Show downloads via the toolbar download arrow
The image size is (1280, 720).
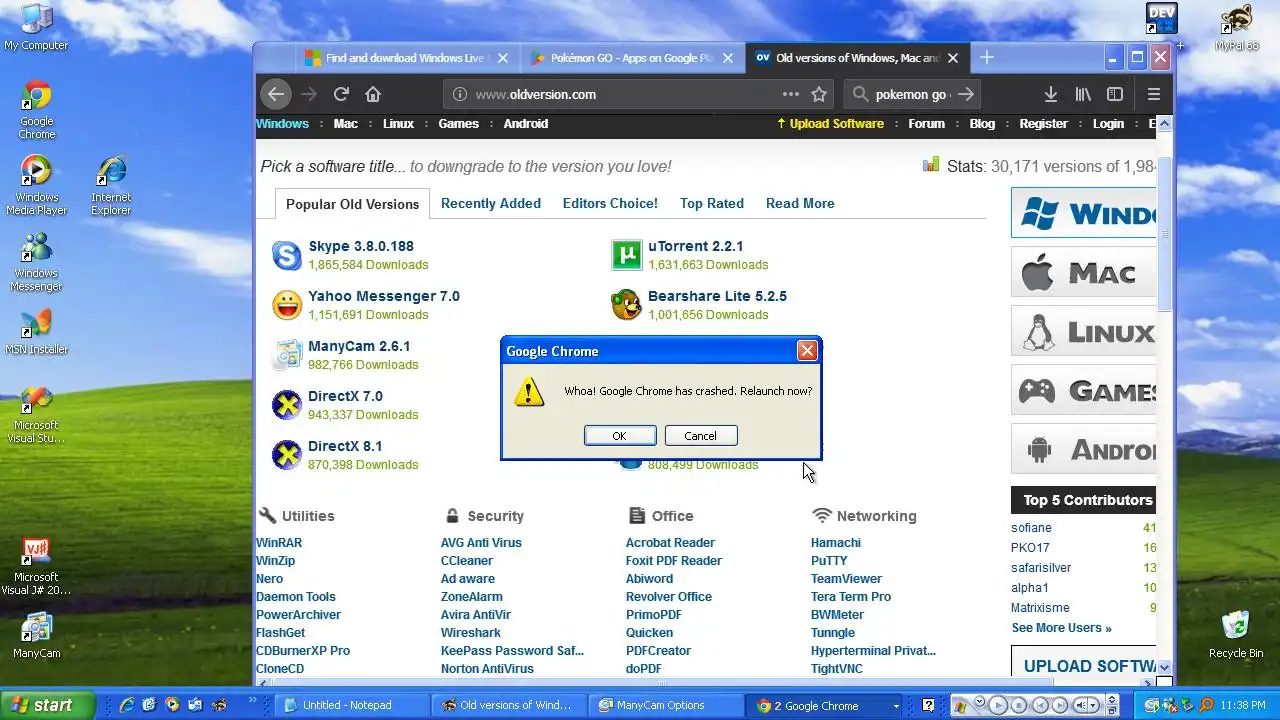pos(1051,94)
